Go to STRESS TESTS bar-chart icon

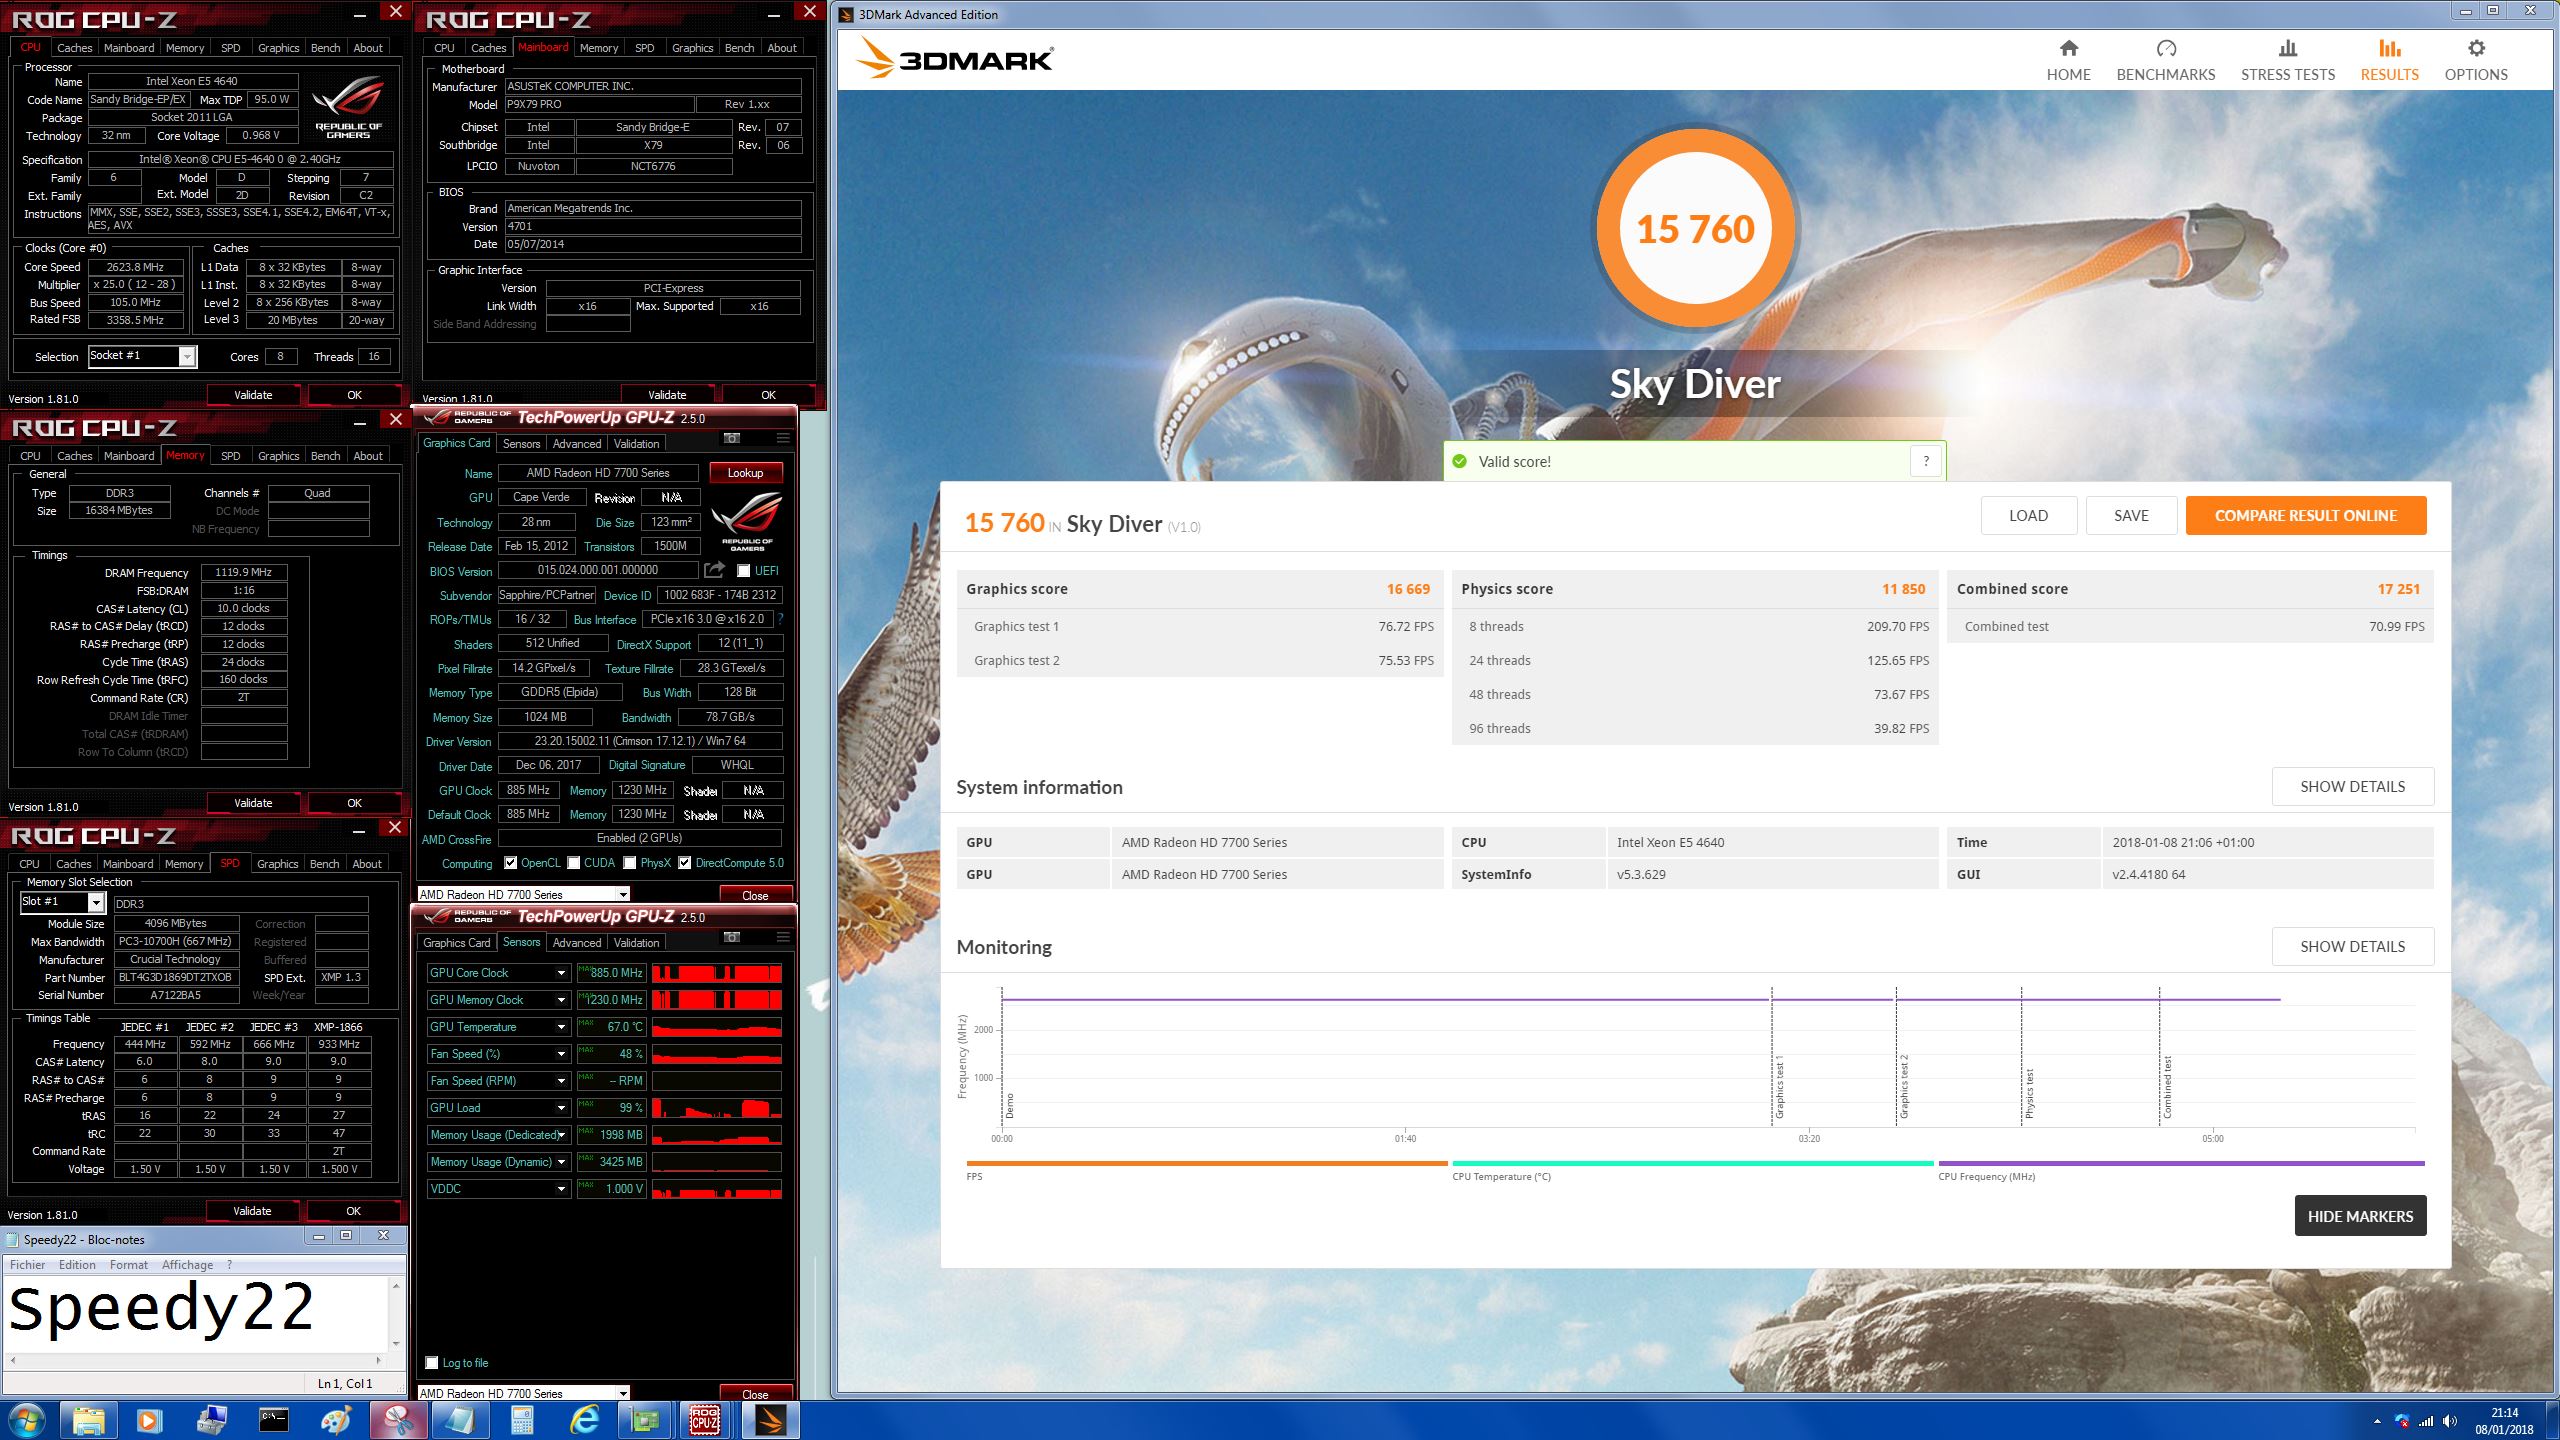pyautogui.click(x=2288, y=48)
